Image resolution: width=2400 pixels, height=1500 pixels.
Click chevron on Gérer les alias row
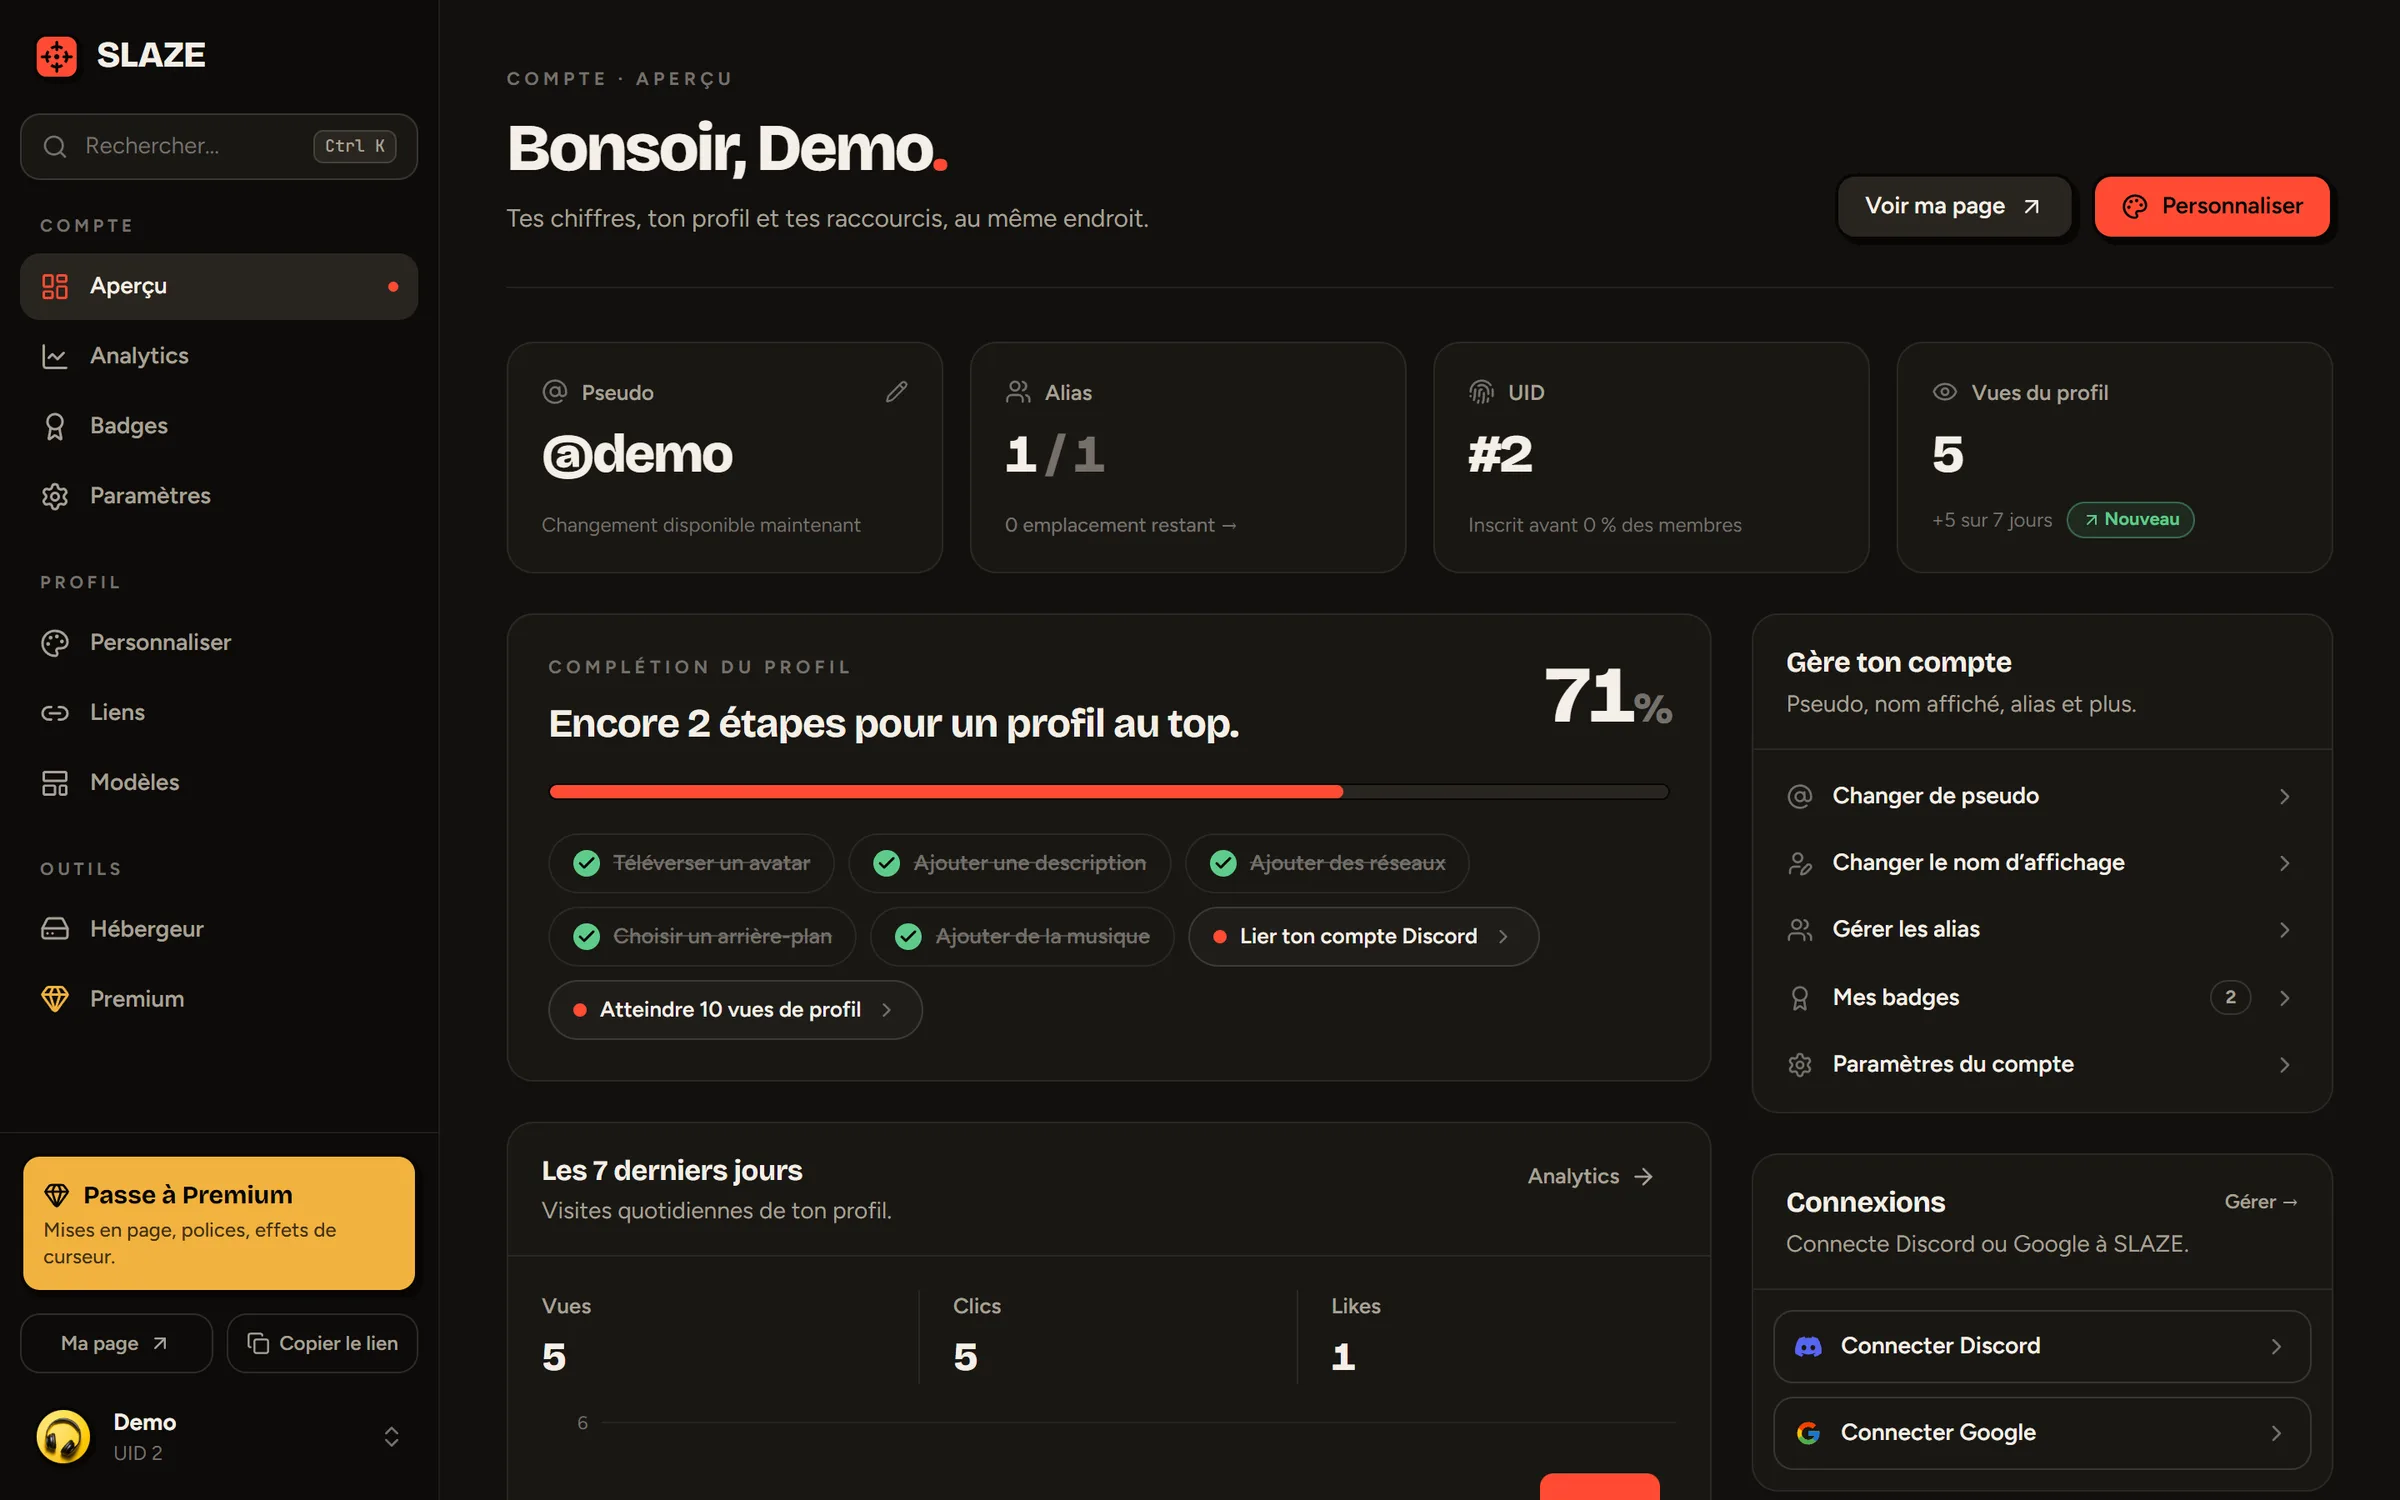pos(2284,930)
